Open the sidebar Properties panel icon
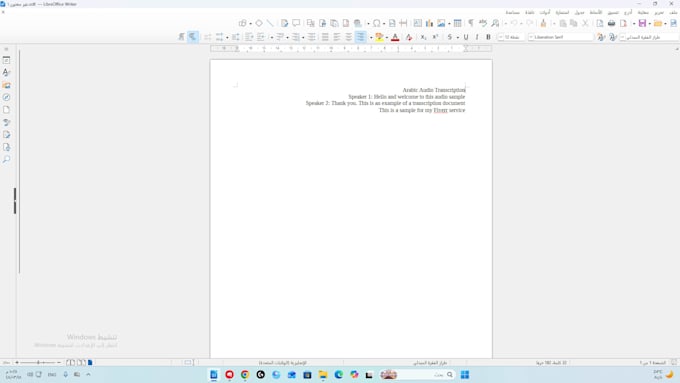 point(6,60)
